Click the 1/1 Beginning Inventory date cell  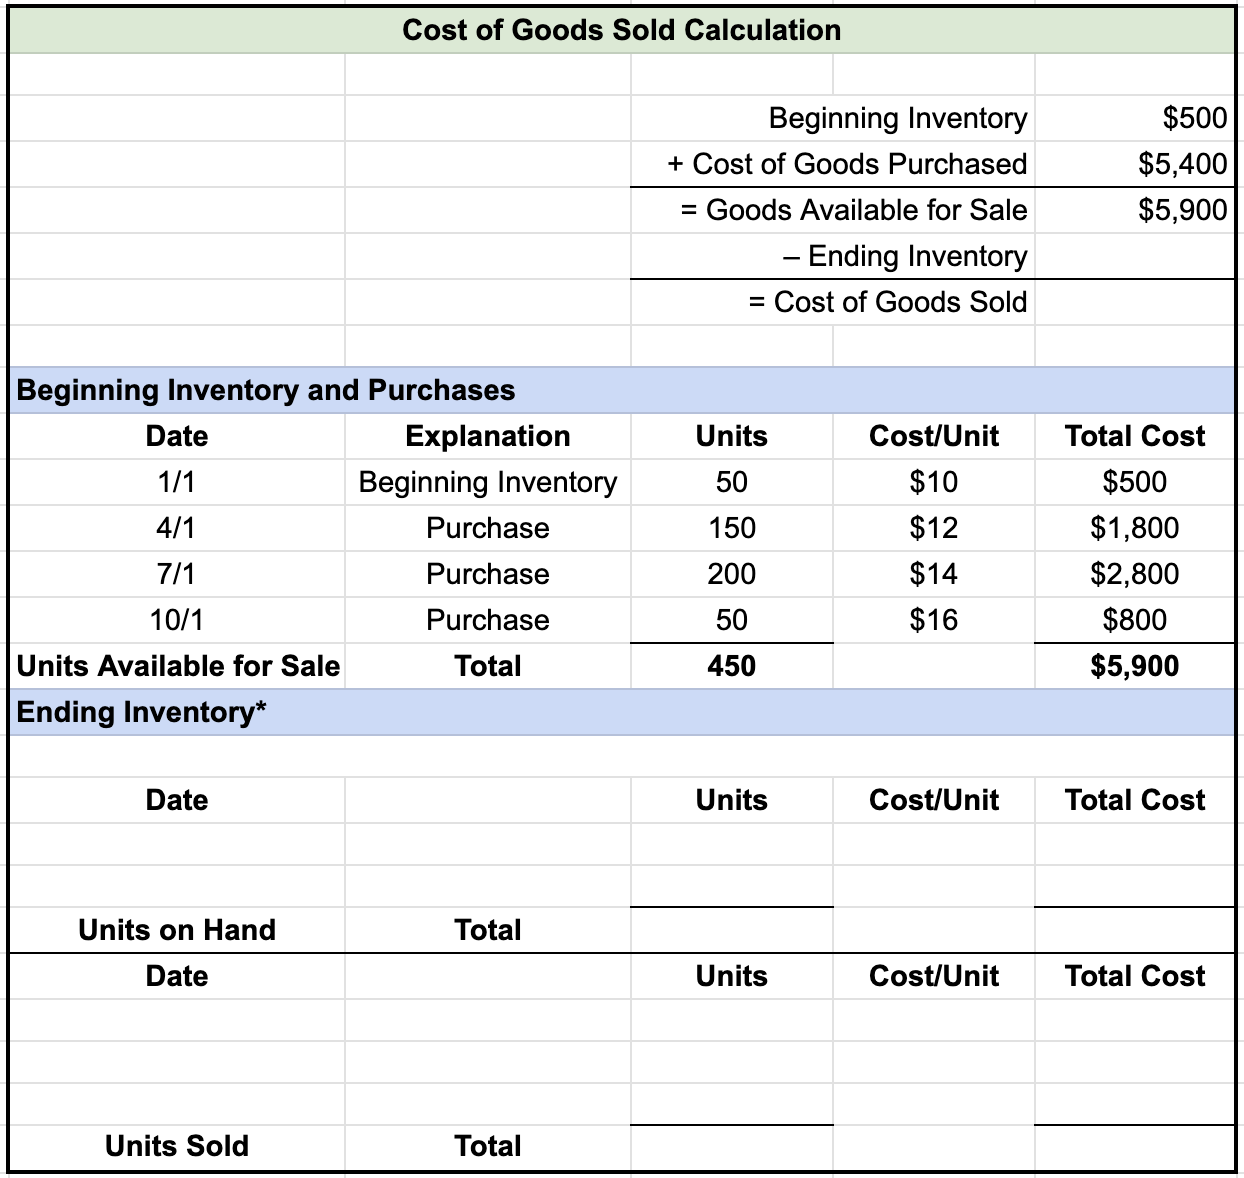176,482
